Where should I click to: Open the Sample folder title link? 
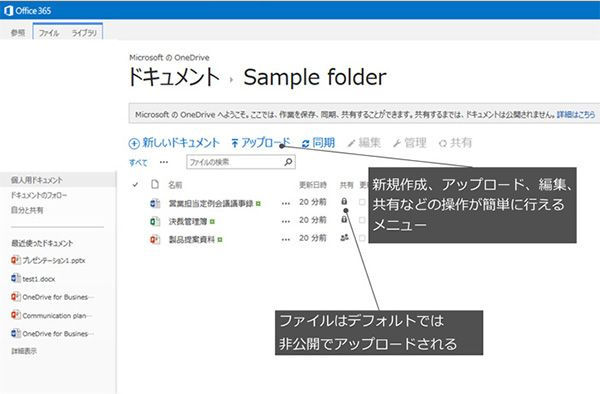point(315,77)
